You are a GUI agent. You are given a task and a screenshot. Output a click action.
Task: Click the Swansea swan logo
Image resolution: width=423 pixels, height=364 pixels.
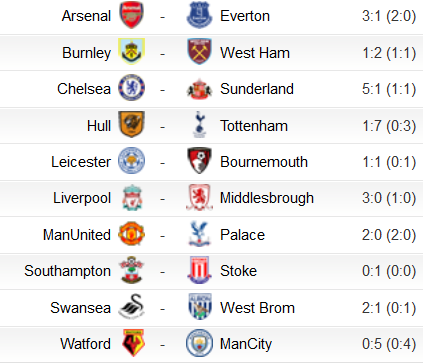(x=132, y=307)
